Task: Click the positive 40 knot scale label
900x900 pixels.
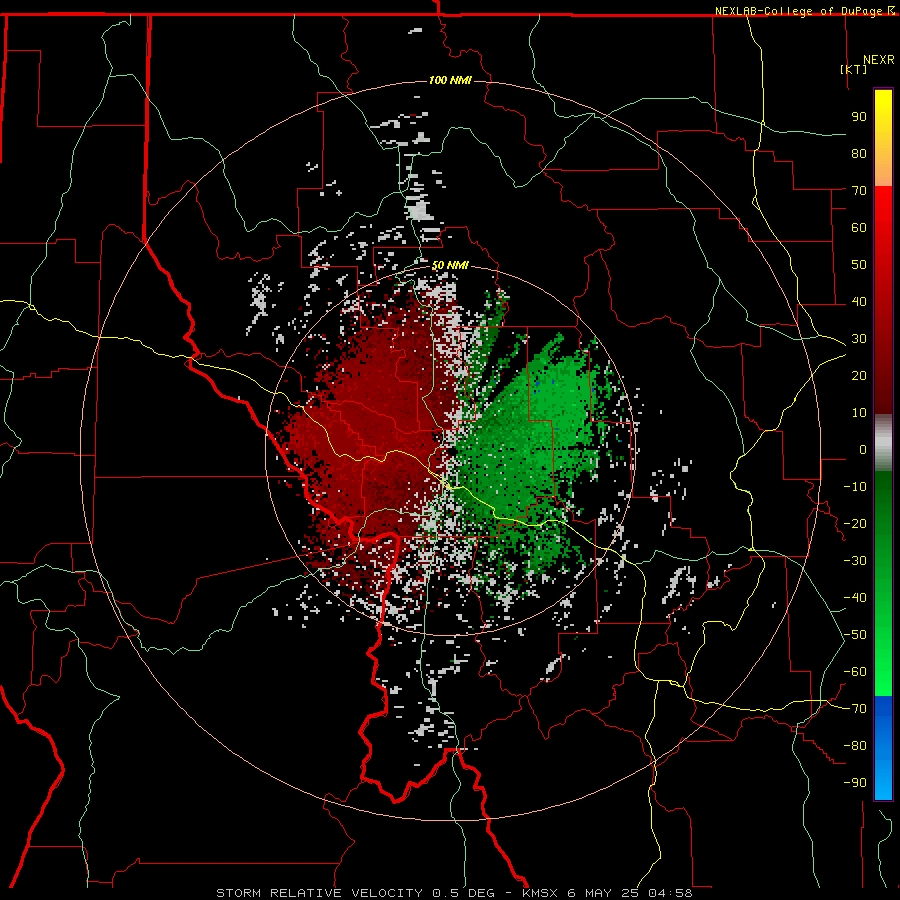Action: (859, 301)
